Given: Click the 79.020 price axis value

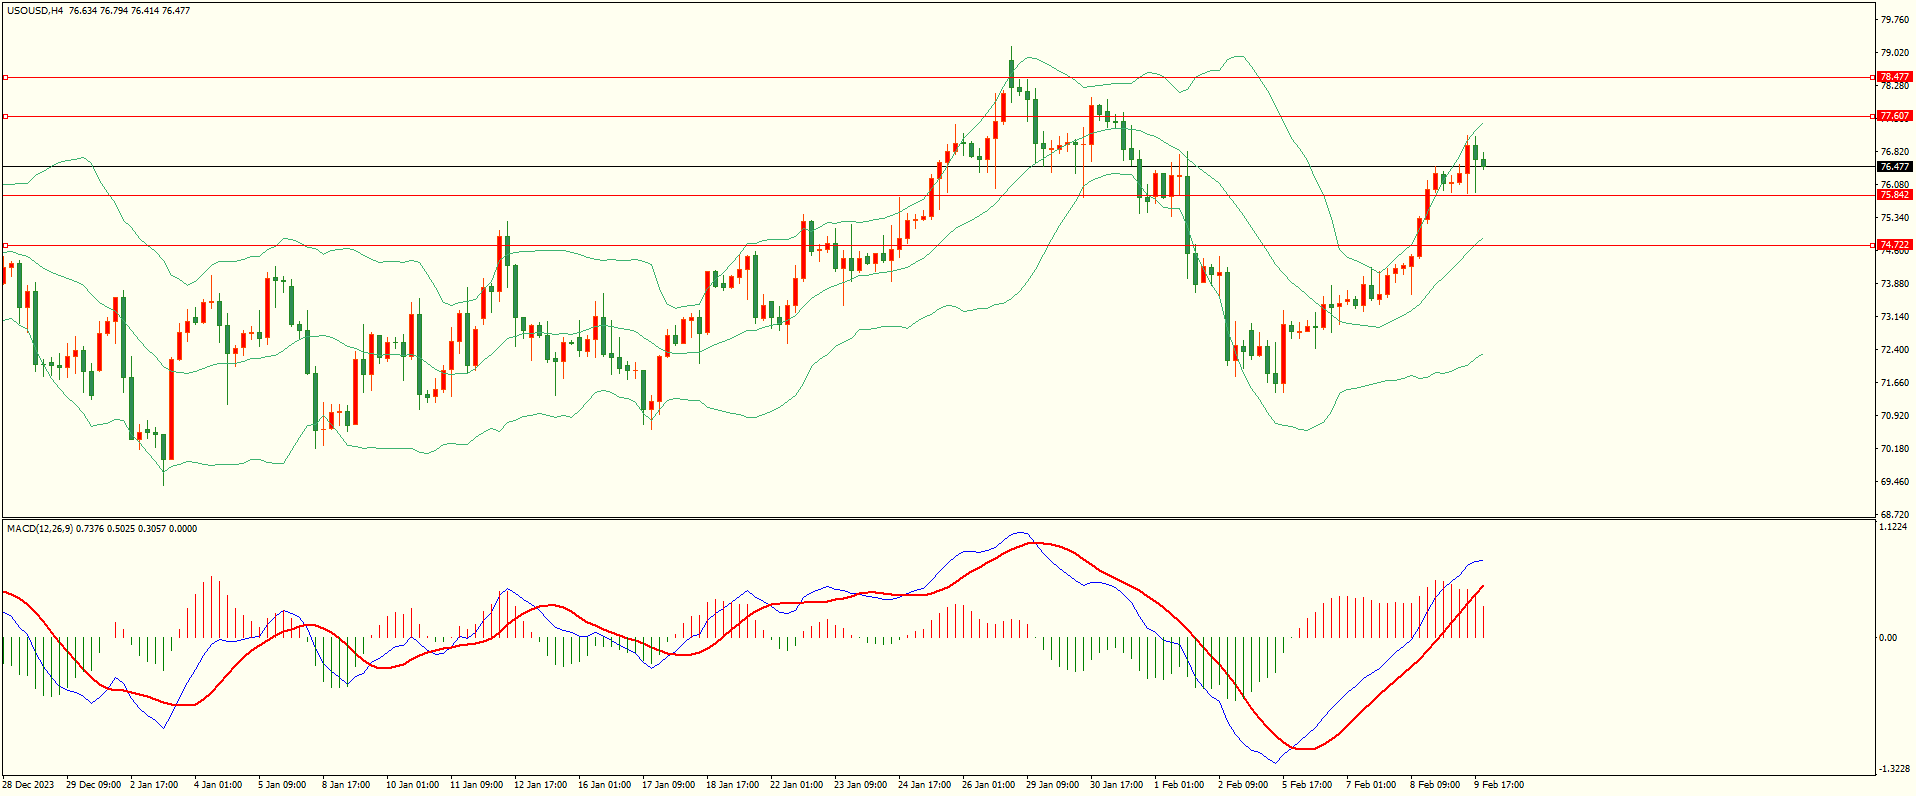Looking at the screenshot, I should (x=1895, y=53).
